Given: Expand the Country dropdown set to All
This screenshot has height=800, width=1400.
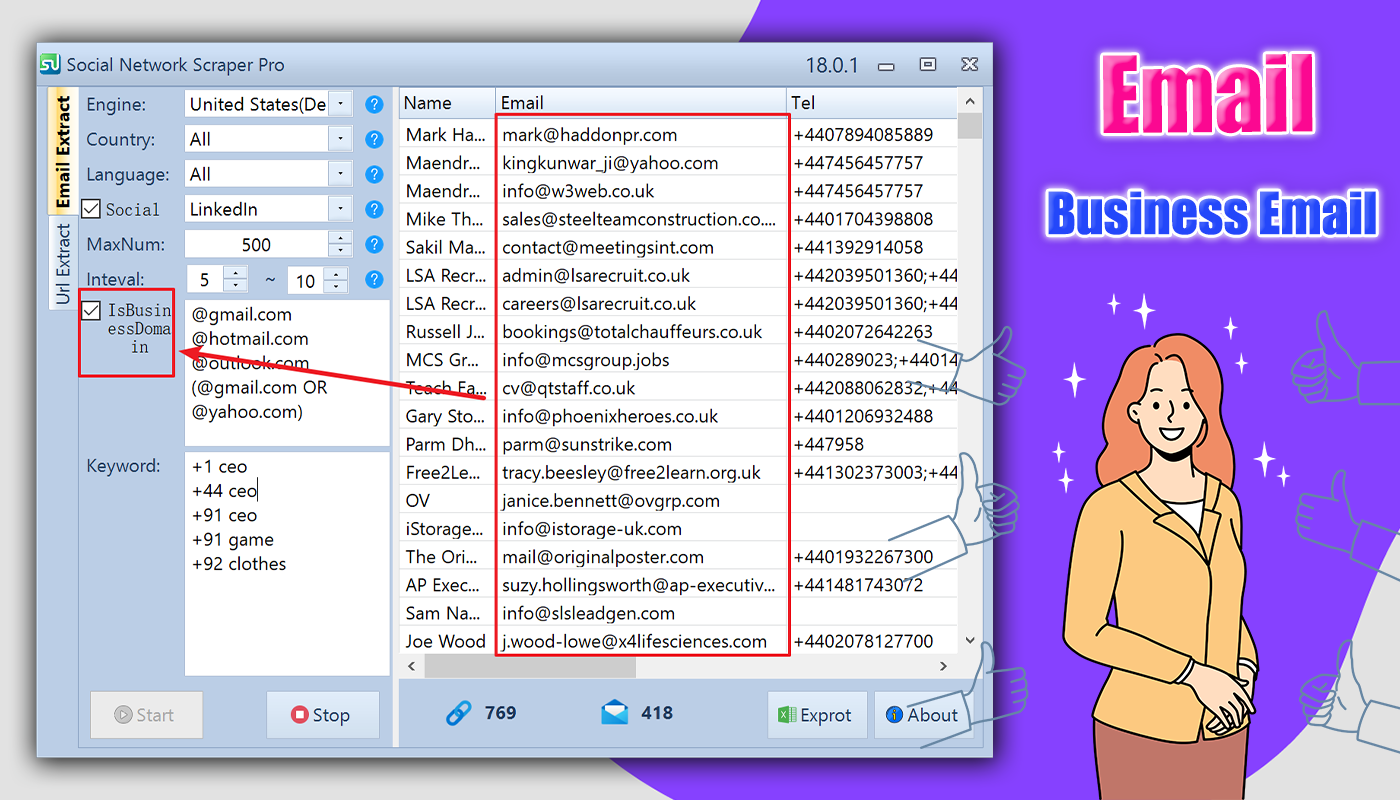Looking at the screenshot, I should pos(269,139).
